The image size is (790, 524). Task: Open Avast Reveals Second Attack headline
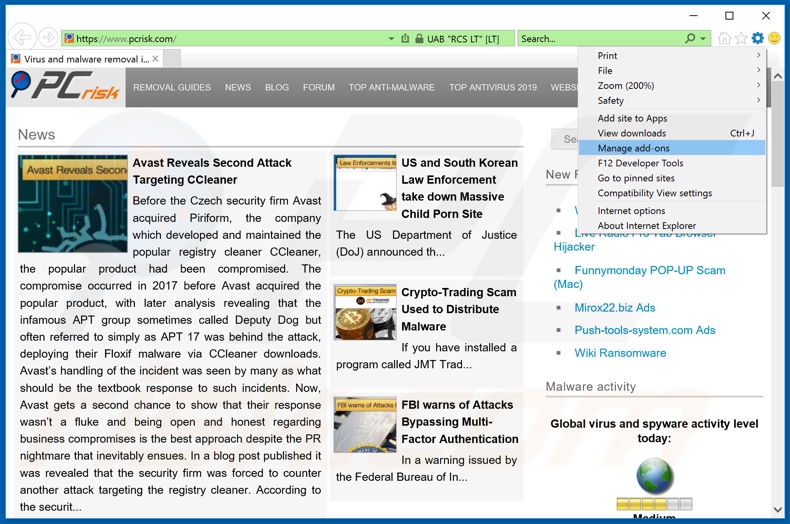[212, 171]
